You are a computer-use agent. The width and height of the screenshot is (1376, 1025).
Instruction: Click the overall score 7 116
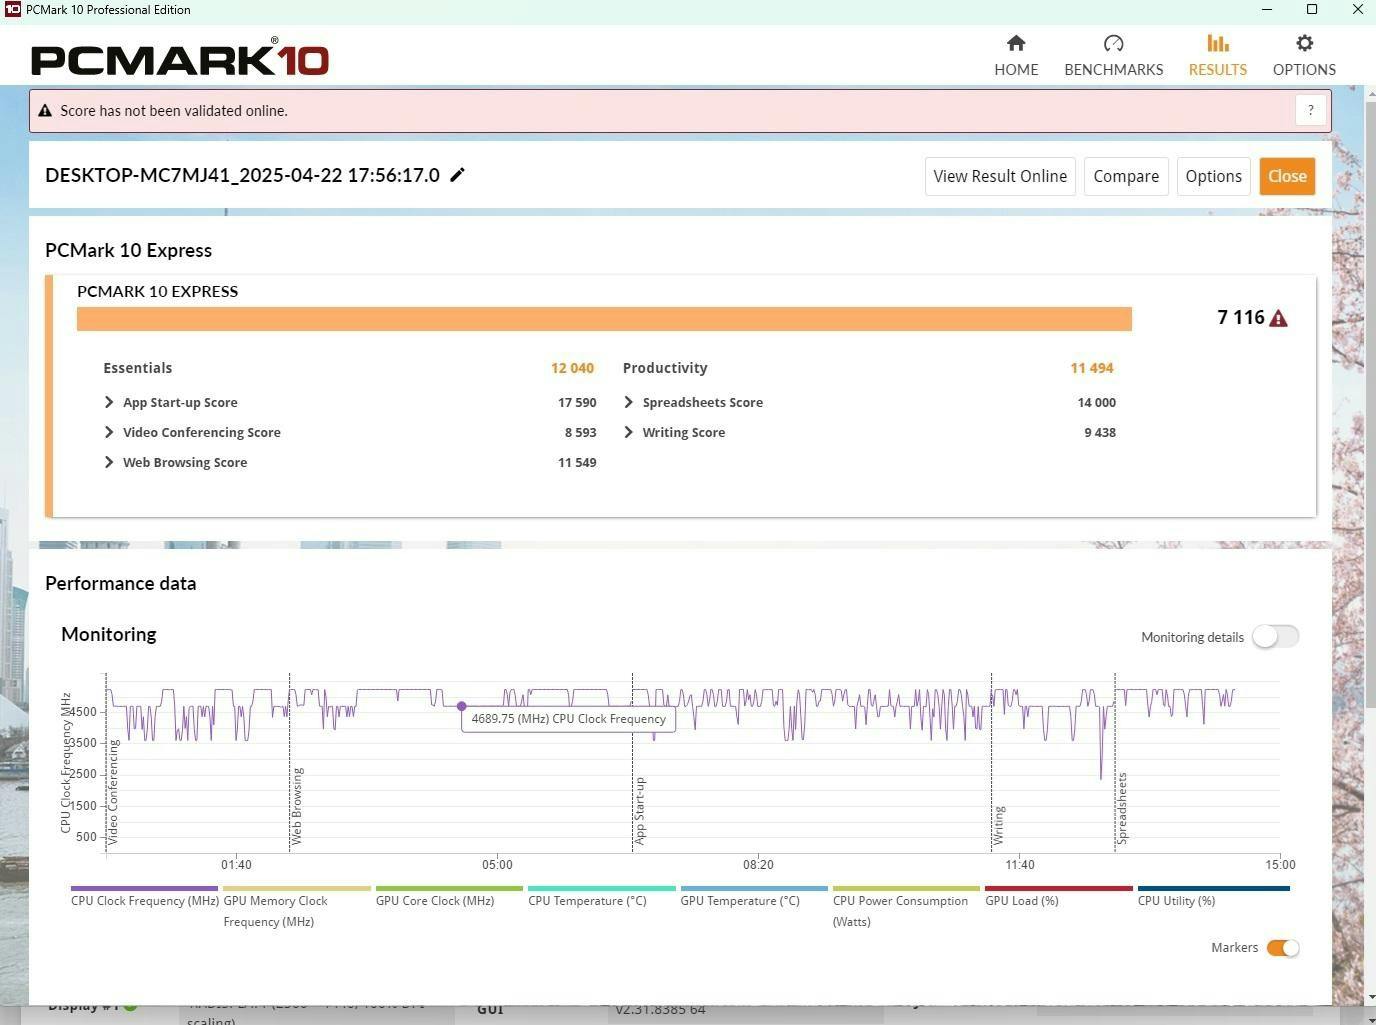(x=1241, y=317)
